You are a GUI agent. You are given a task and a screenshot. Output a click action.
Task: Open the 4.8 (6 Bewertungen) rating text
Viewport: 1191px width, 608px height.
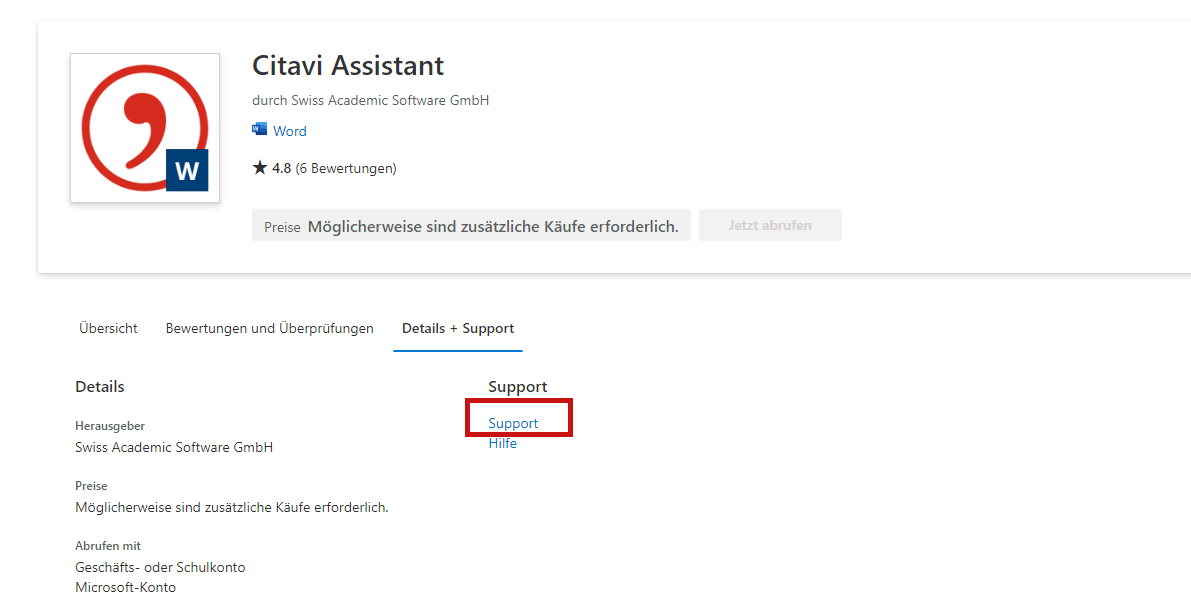click(x=334, y=168)
